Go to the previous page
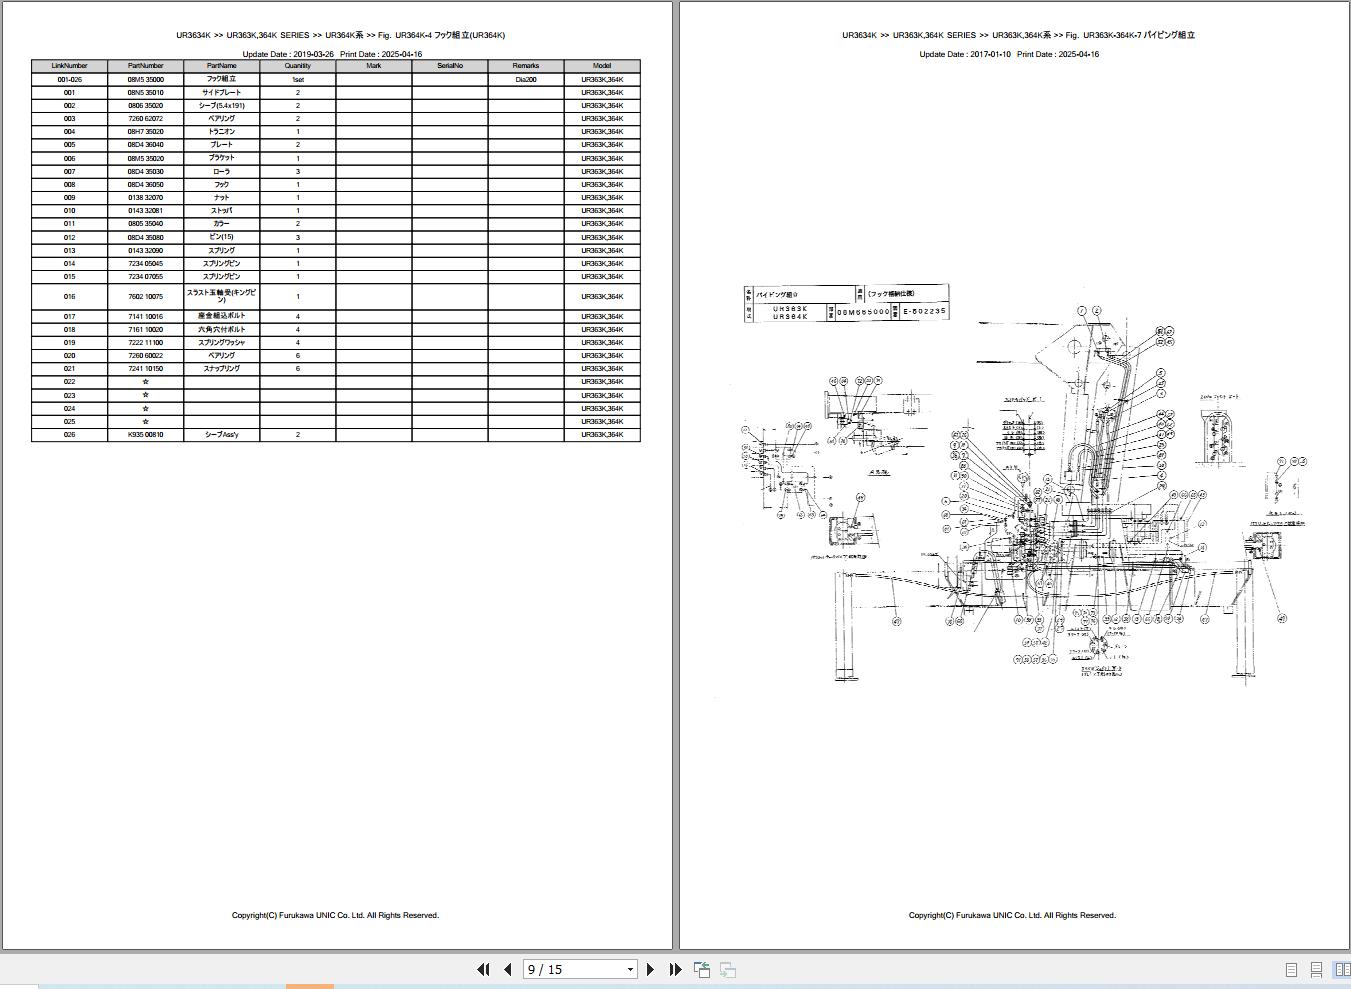The height and width of the screenshot is (989, 1351). point(508,969)
